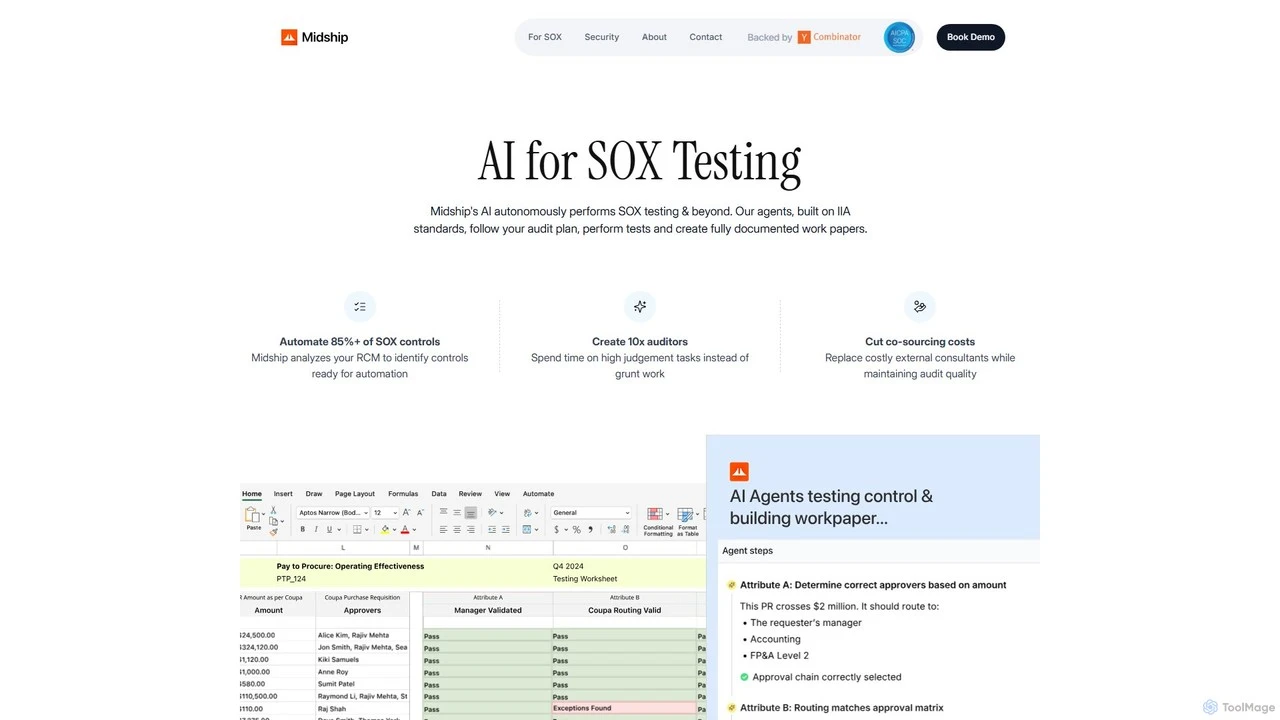This screenshot has height=720, width=1280.
Task: Click the Underline icon
Action: (329, 530)
